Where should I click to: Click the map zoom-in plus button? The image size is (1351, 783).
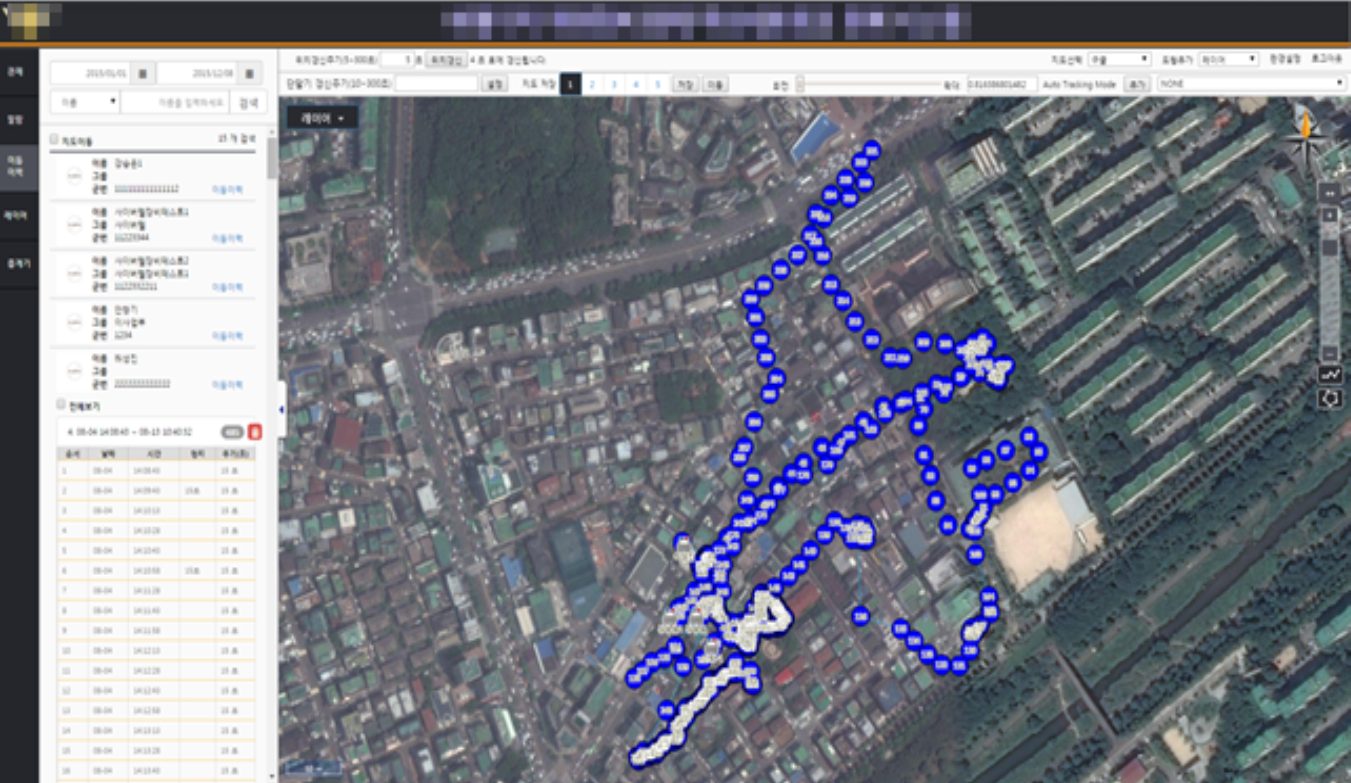click(1329, 215)
